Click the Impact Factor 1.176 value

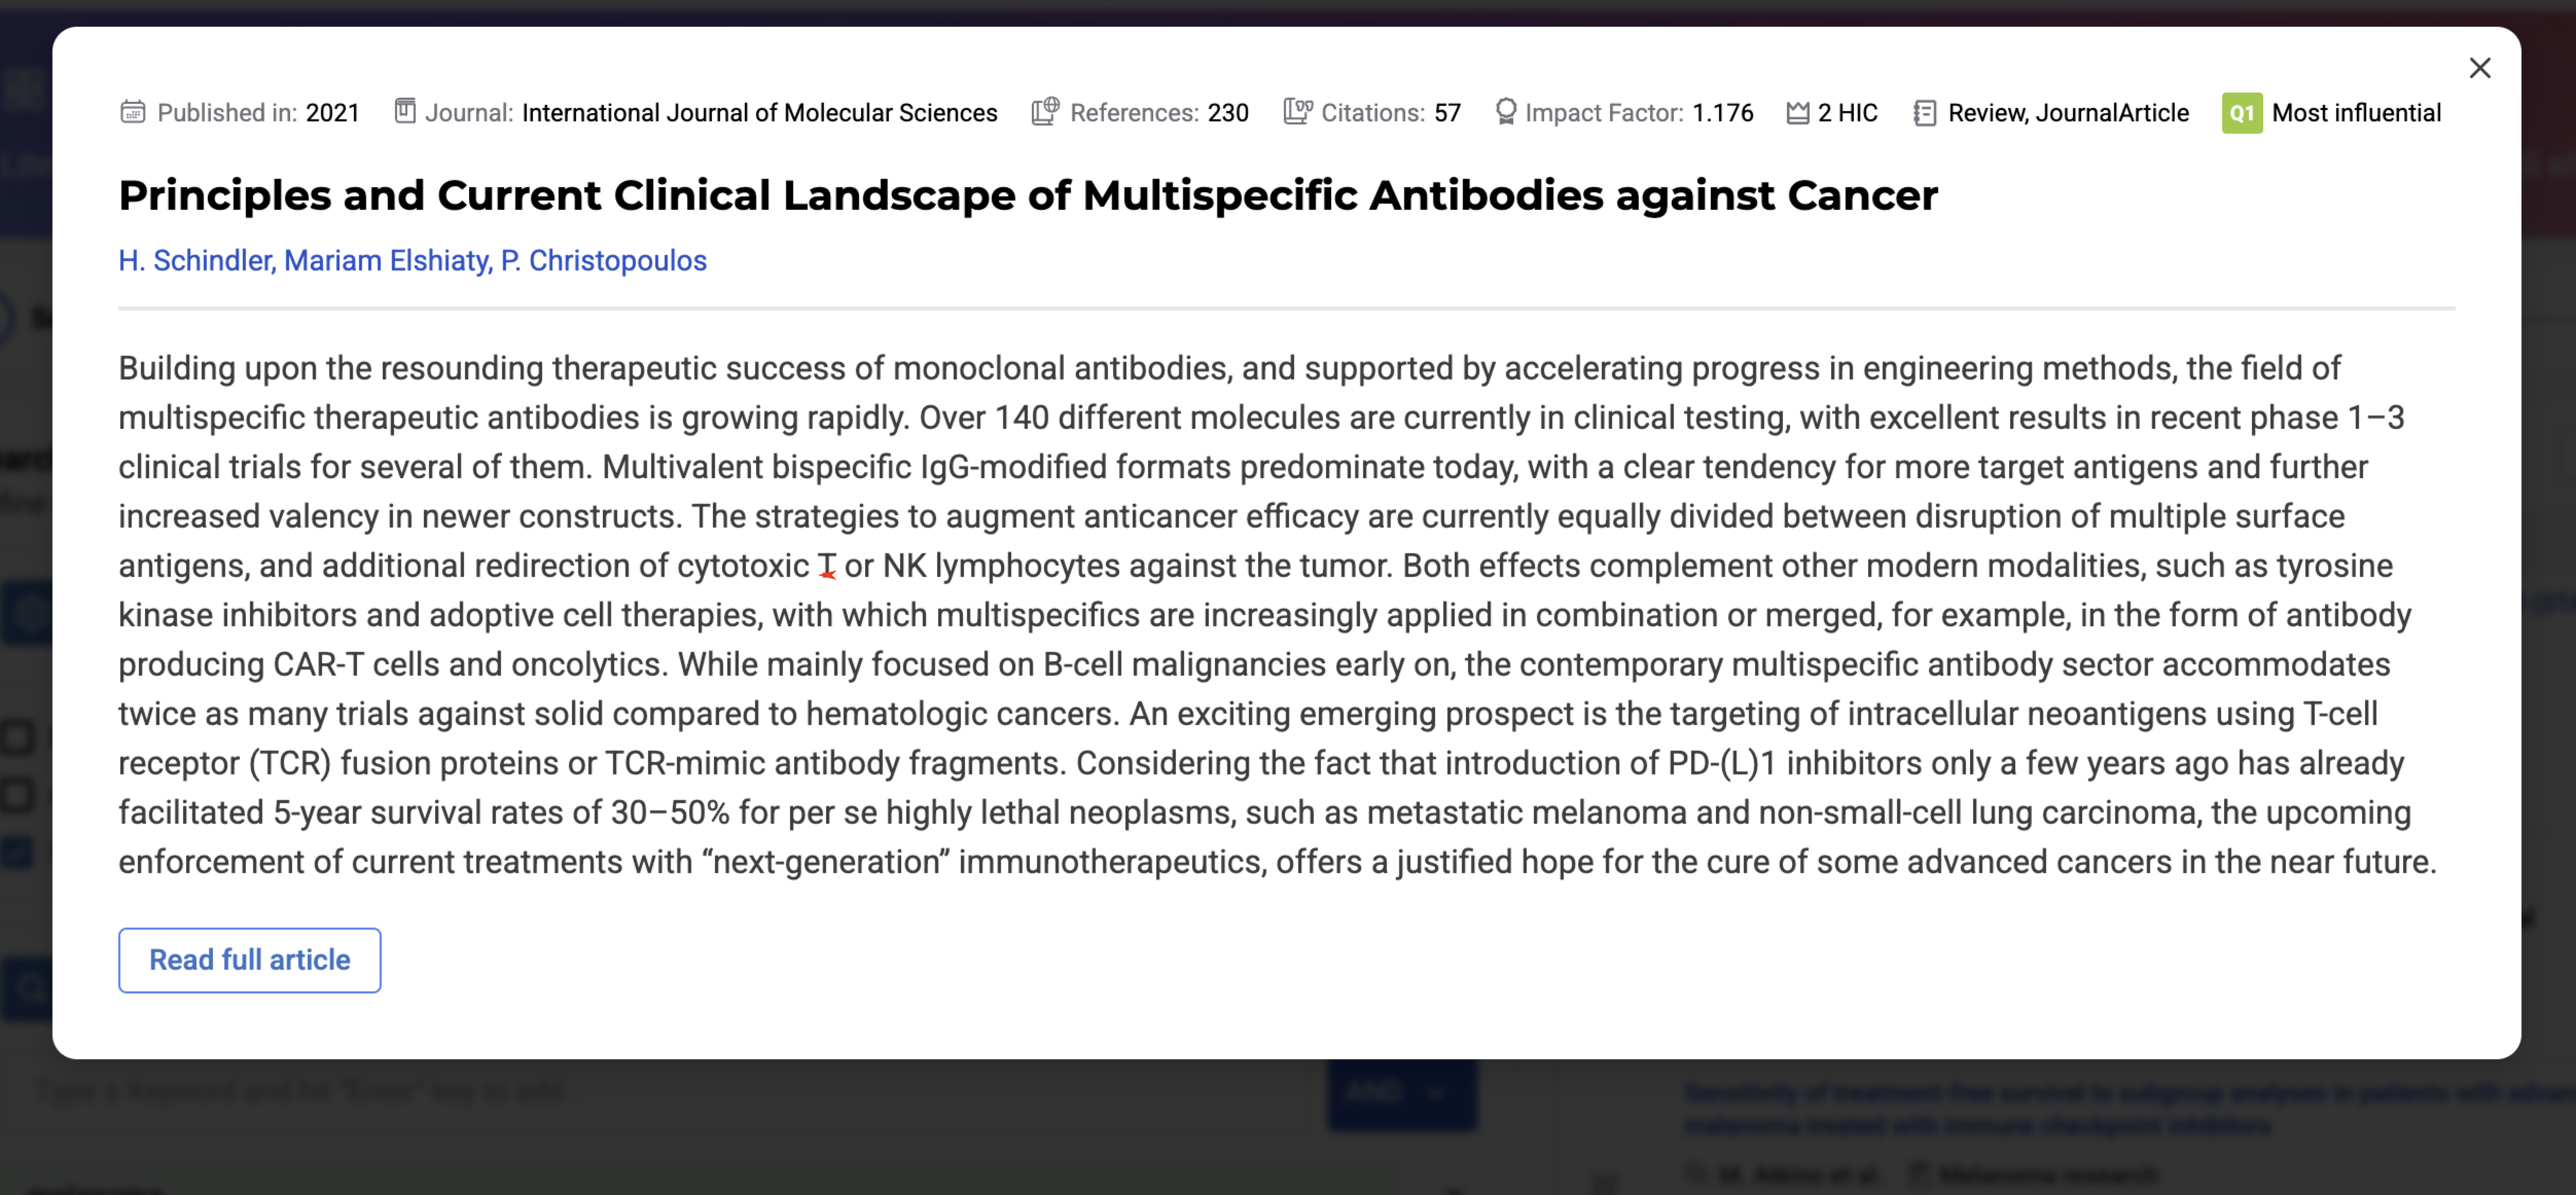(1722, 113)
